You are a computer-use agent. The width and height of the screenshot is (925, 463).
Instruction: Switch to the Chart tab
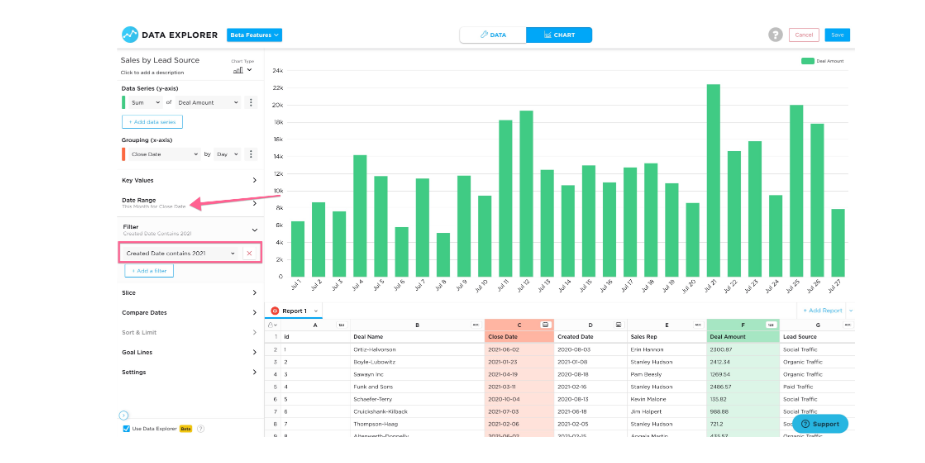pyautogui.click(x=559, y=35)
